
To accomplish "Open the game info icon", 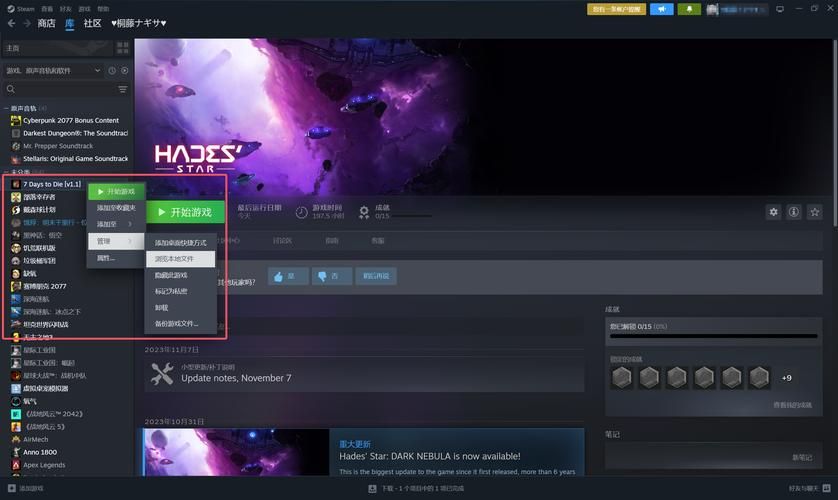I will tap(794, 212).
